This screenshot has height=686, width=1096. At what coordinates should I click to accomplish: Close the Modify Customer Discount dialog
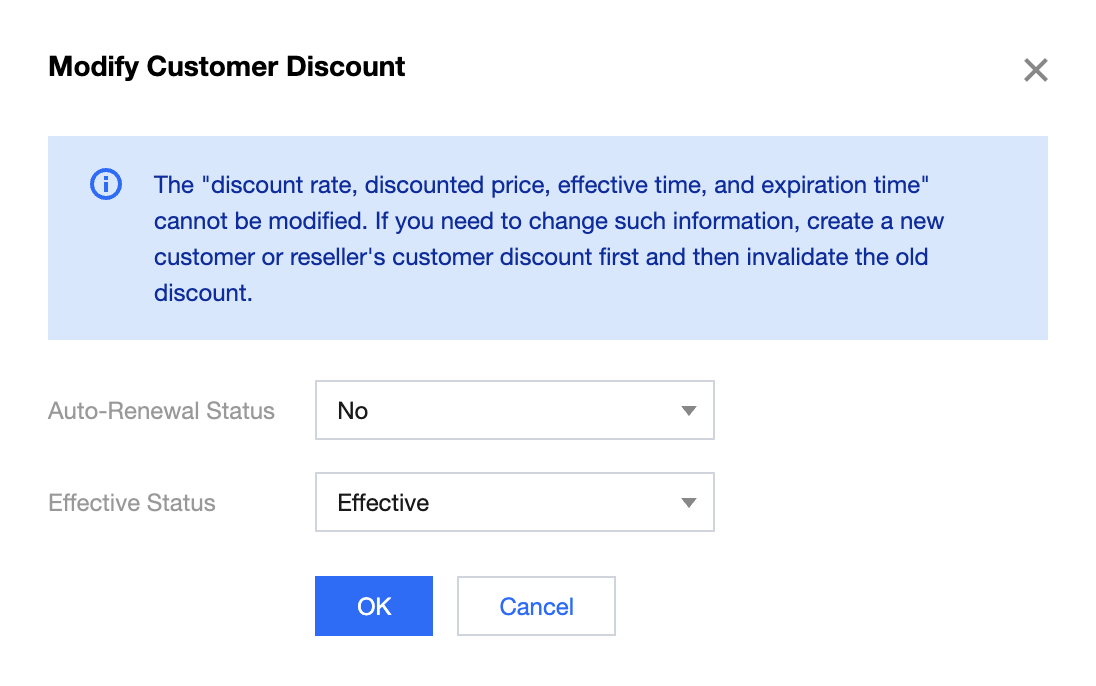click(x=1035, y=70)
